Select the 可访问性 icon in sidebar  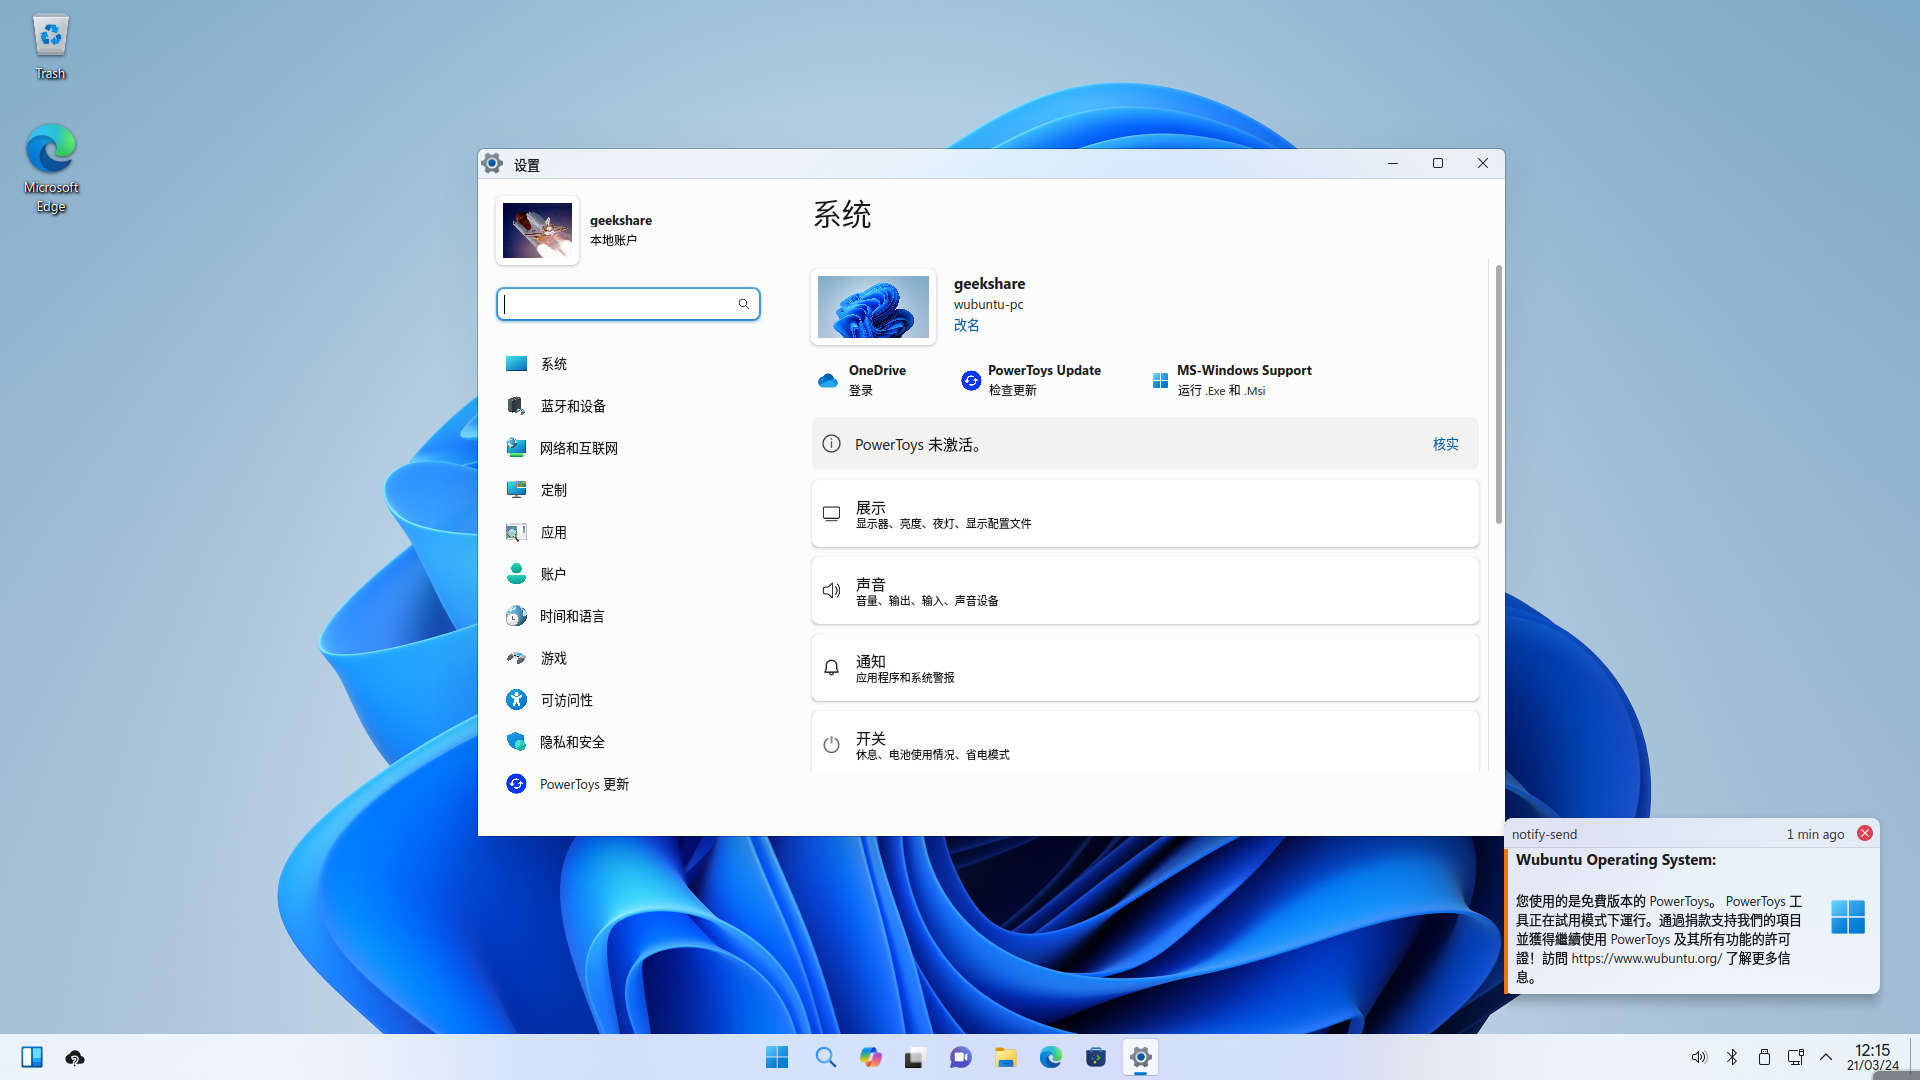pos(516,700)
